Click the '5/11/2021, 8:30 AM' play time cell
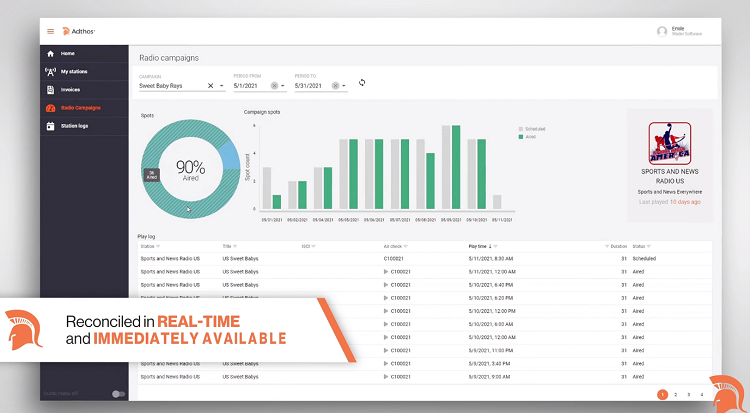This screenshot has width=750, height=413. pyautogui.click(x=491, y=258)
